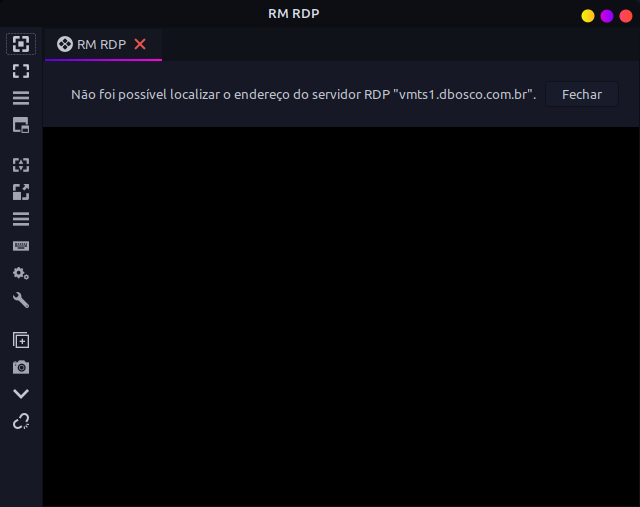
Task: Click the RDP server error message text
Action: coord(303,95)
